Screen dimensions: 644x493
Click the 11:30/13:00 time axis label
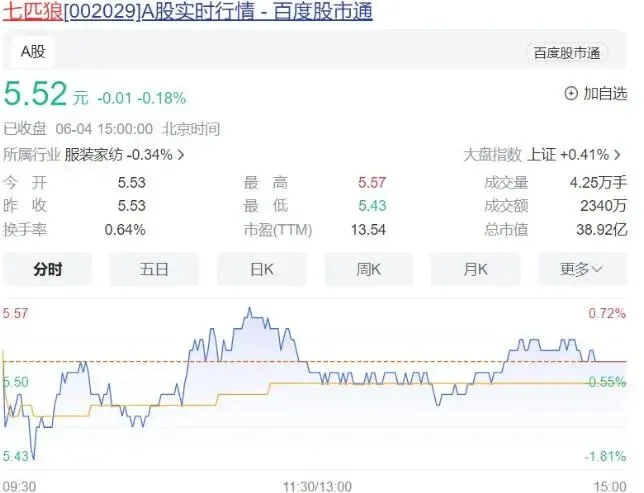click(317, 487)
